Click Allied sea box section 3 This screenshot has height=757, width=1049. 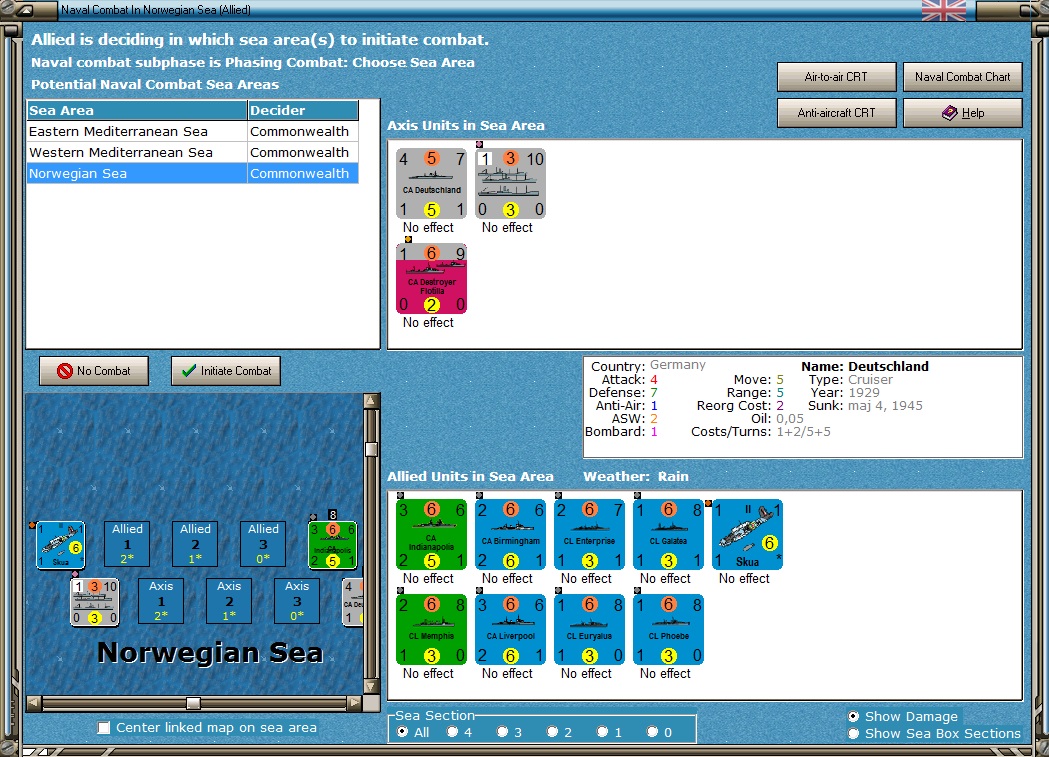pos(264,544)
